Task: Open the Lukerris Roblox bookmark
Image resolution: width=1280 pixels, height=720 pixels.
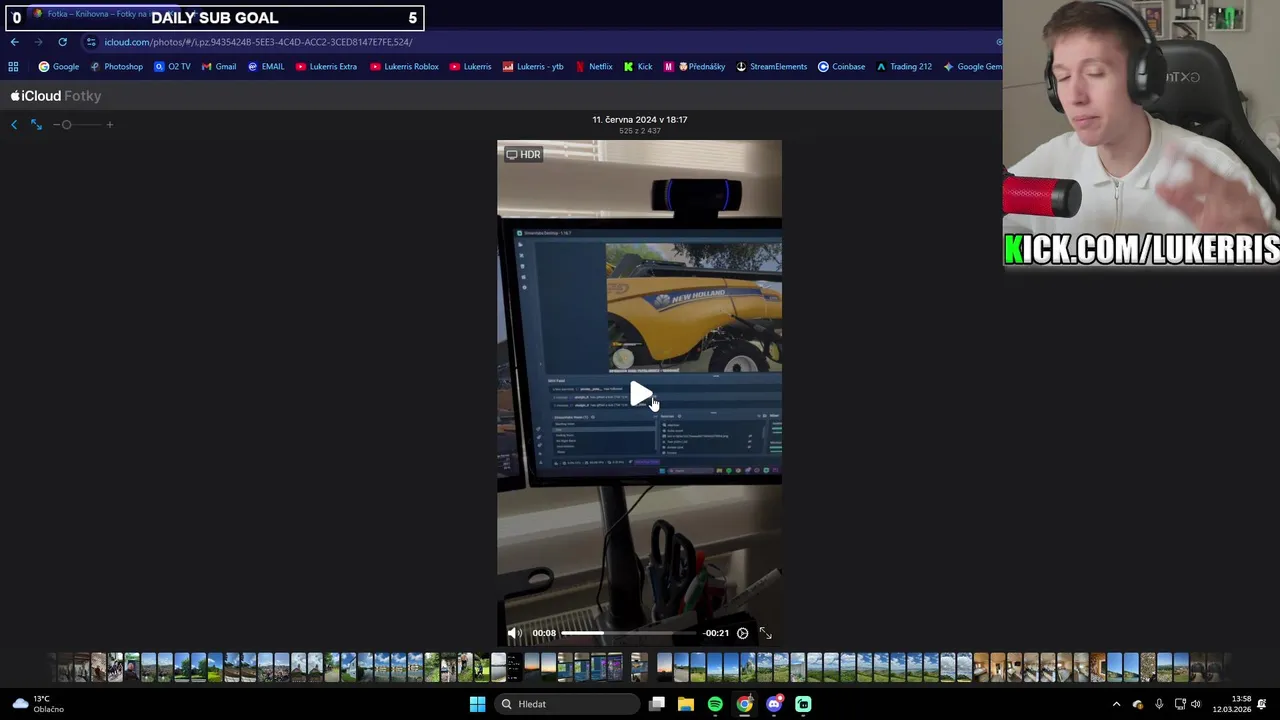Action: (x=404, y=67)
